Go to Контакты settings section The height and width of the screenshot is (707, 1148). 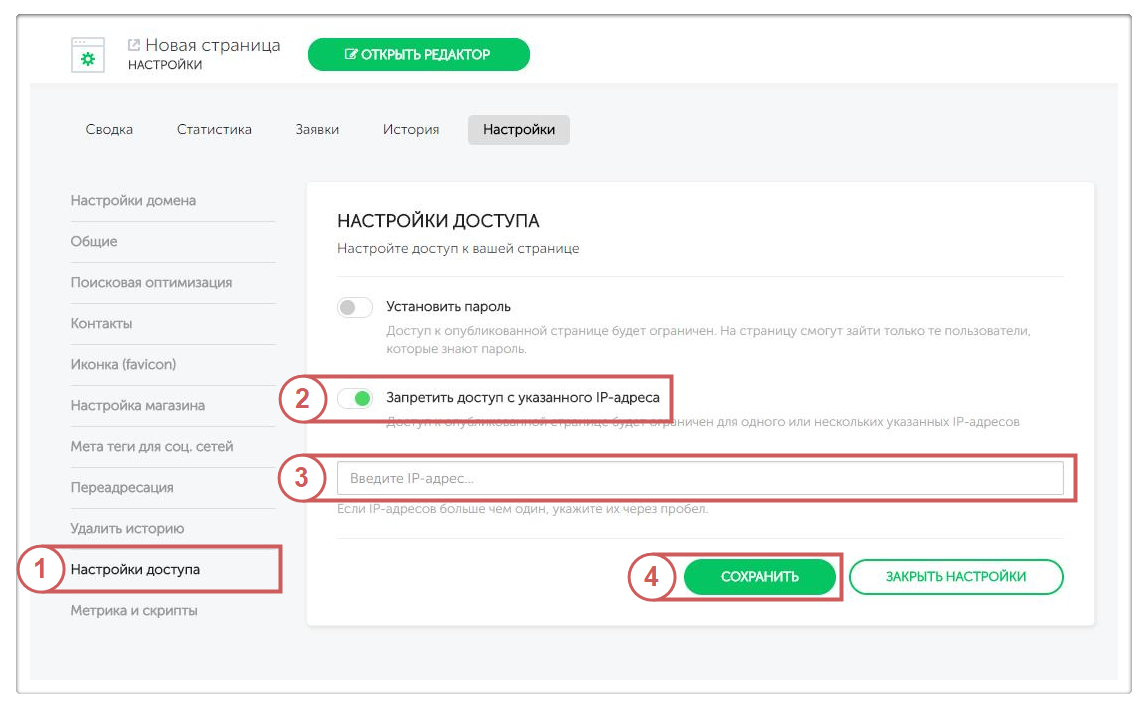[x=101, y=323]
